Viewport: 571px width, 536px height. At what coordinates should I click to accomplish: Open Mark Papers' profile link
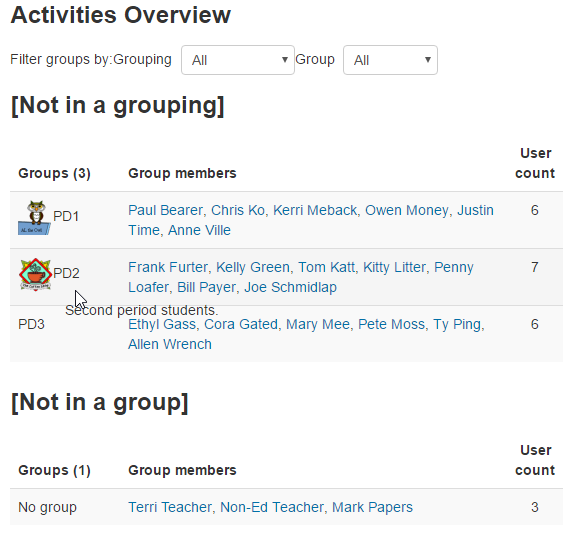pyautogui.click(x=372, y=507)
